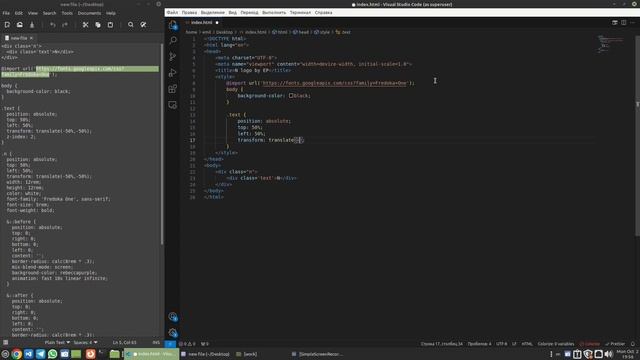Open the Source Control view icon
Viewport: 640px width, 360px height.
(x=173, y=56)
